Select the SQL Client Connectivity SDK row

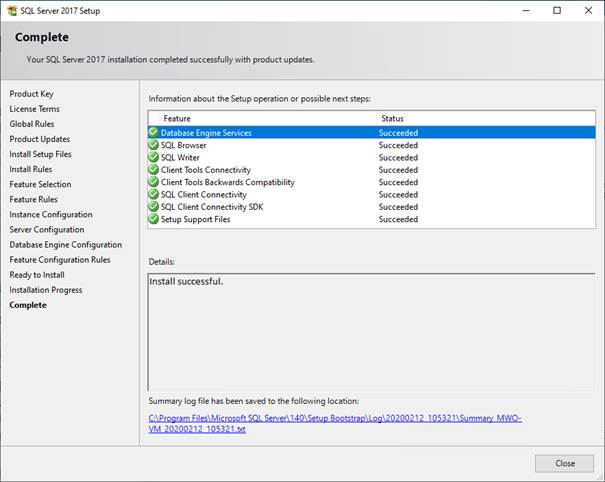[372, 207]
